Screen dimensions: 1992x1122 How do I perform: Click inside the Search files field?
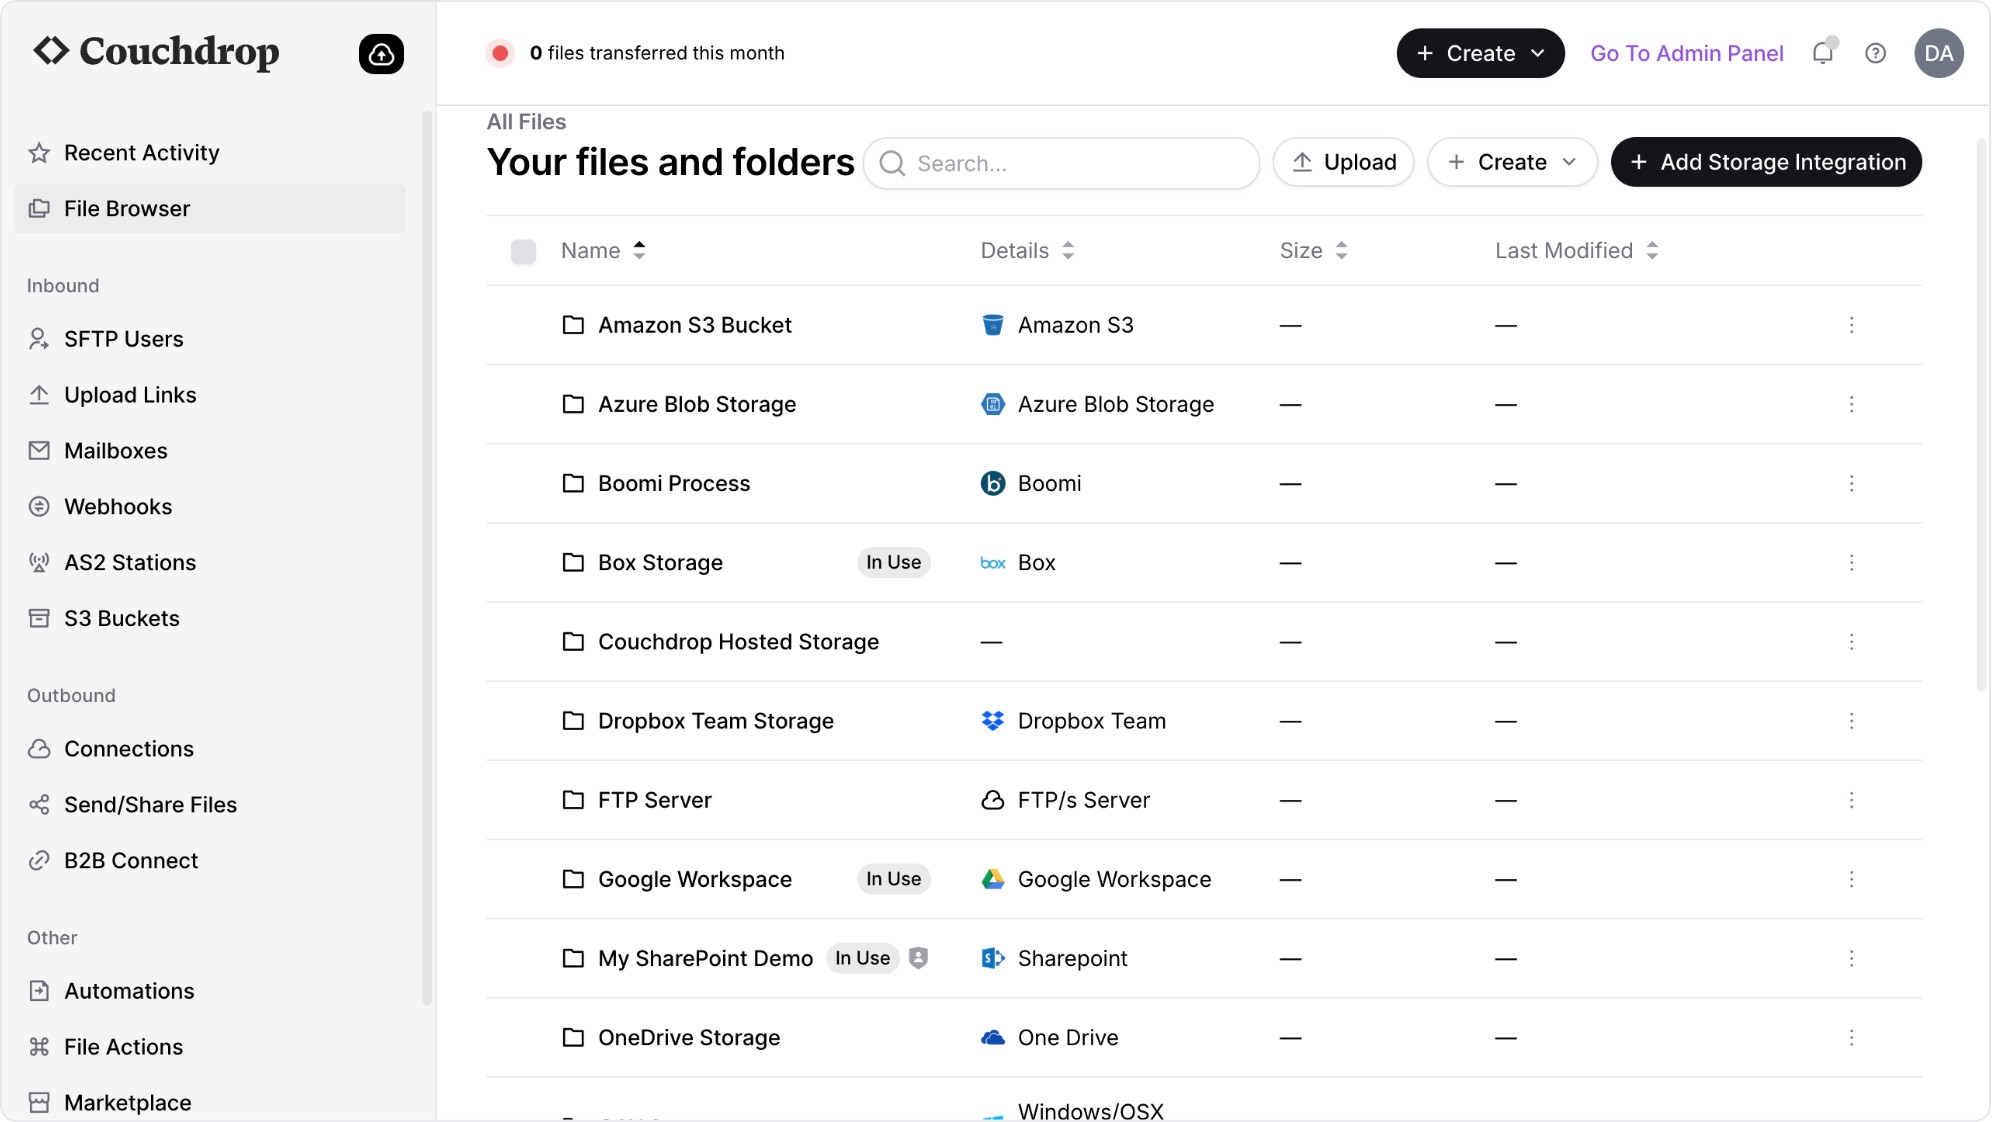click(x=1060, y=163)
